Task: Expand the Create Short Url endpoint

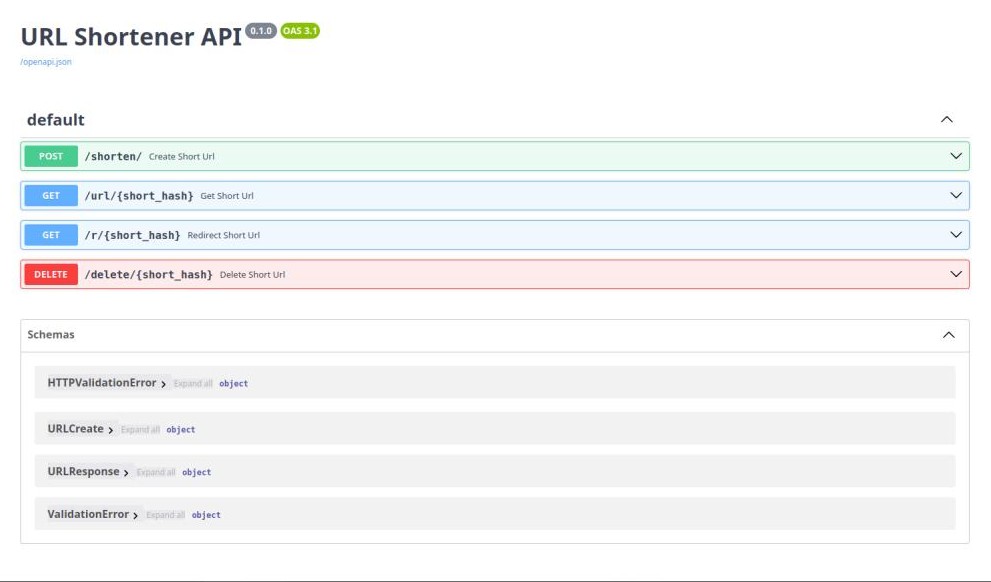Action: tap(500, 156)
